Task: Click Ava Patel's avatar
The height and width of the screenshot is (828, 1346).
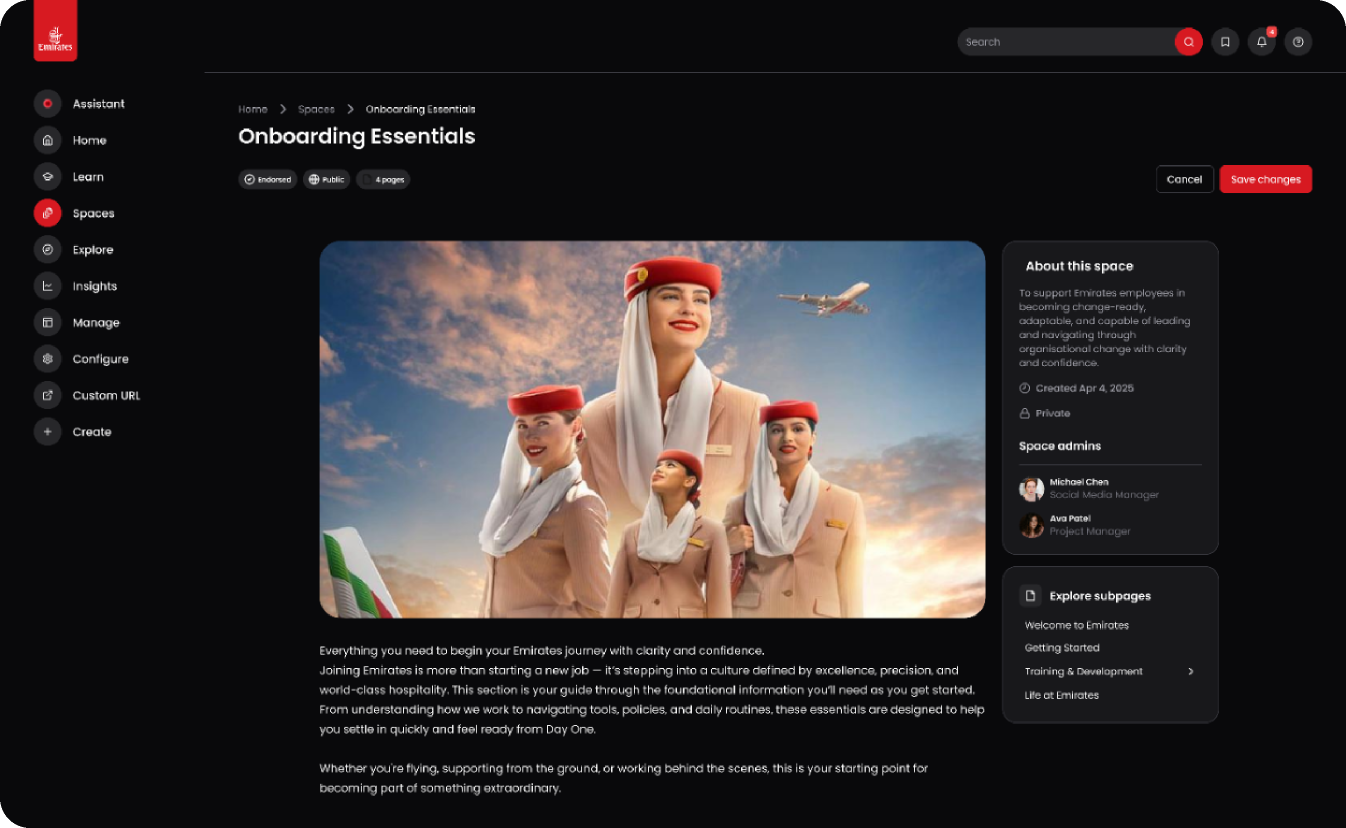Action: 1031,525
